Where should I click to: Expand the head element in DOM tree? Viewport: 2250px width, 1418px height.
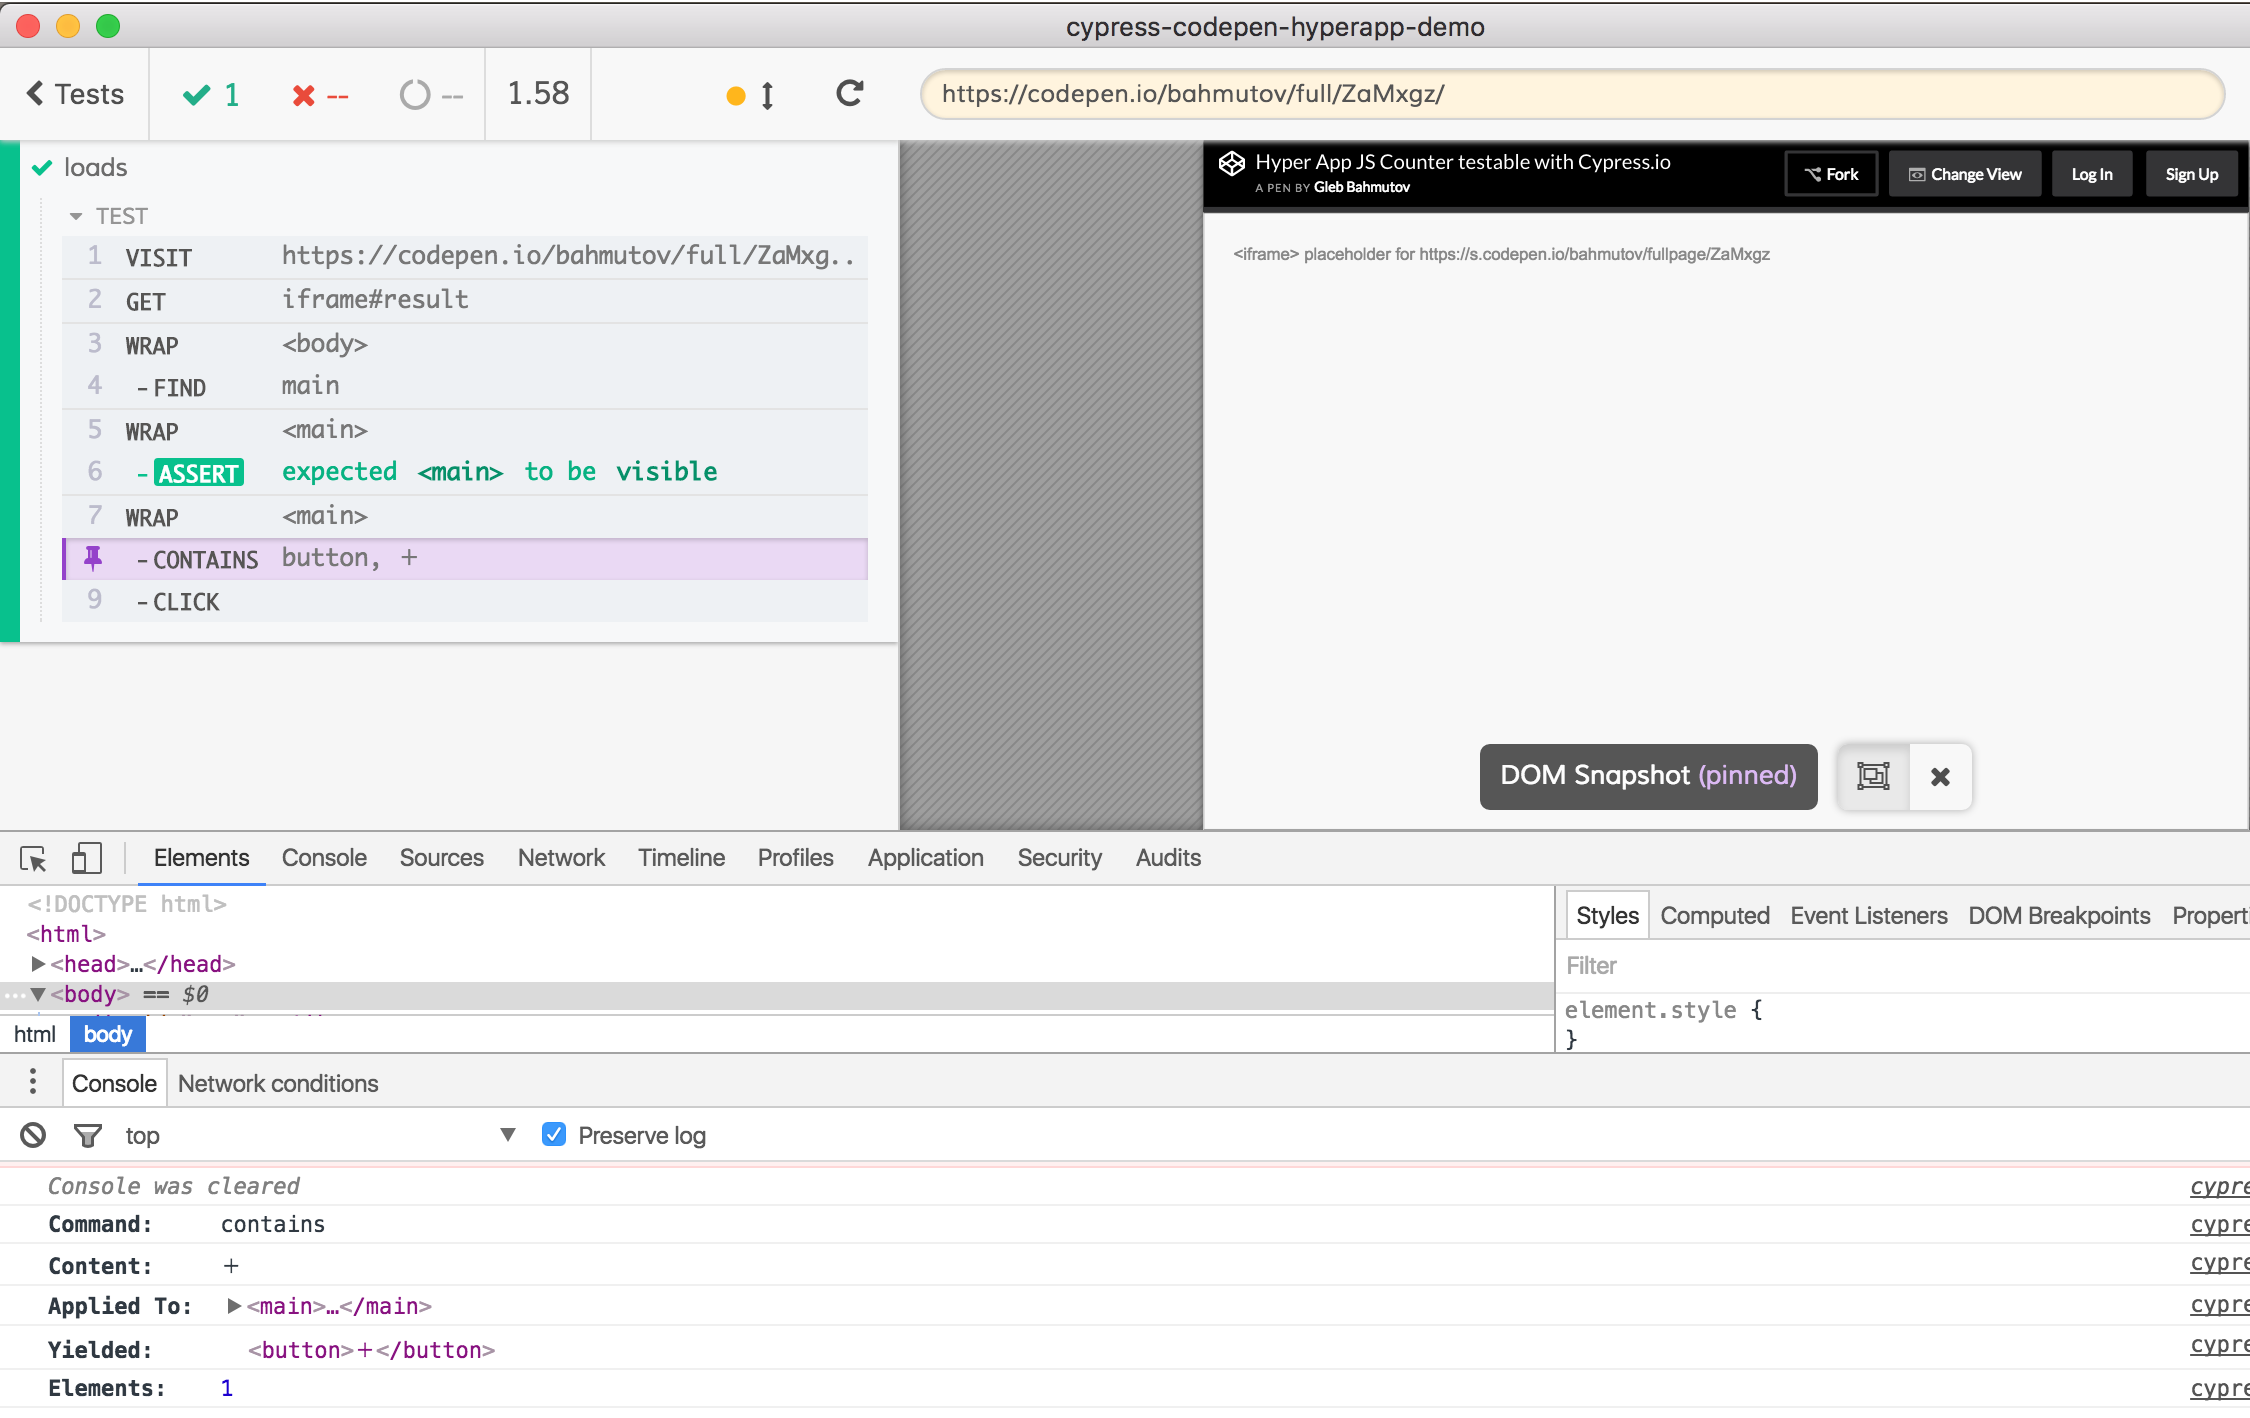click(x=38, y=964)
